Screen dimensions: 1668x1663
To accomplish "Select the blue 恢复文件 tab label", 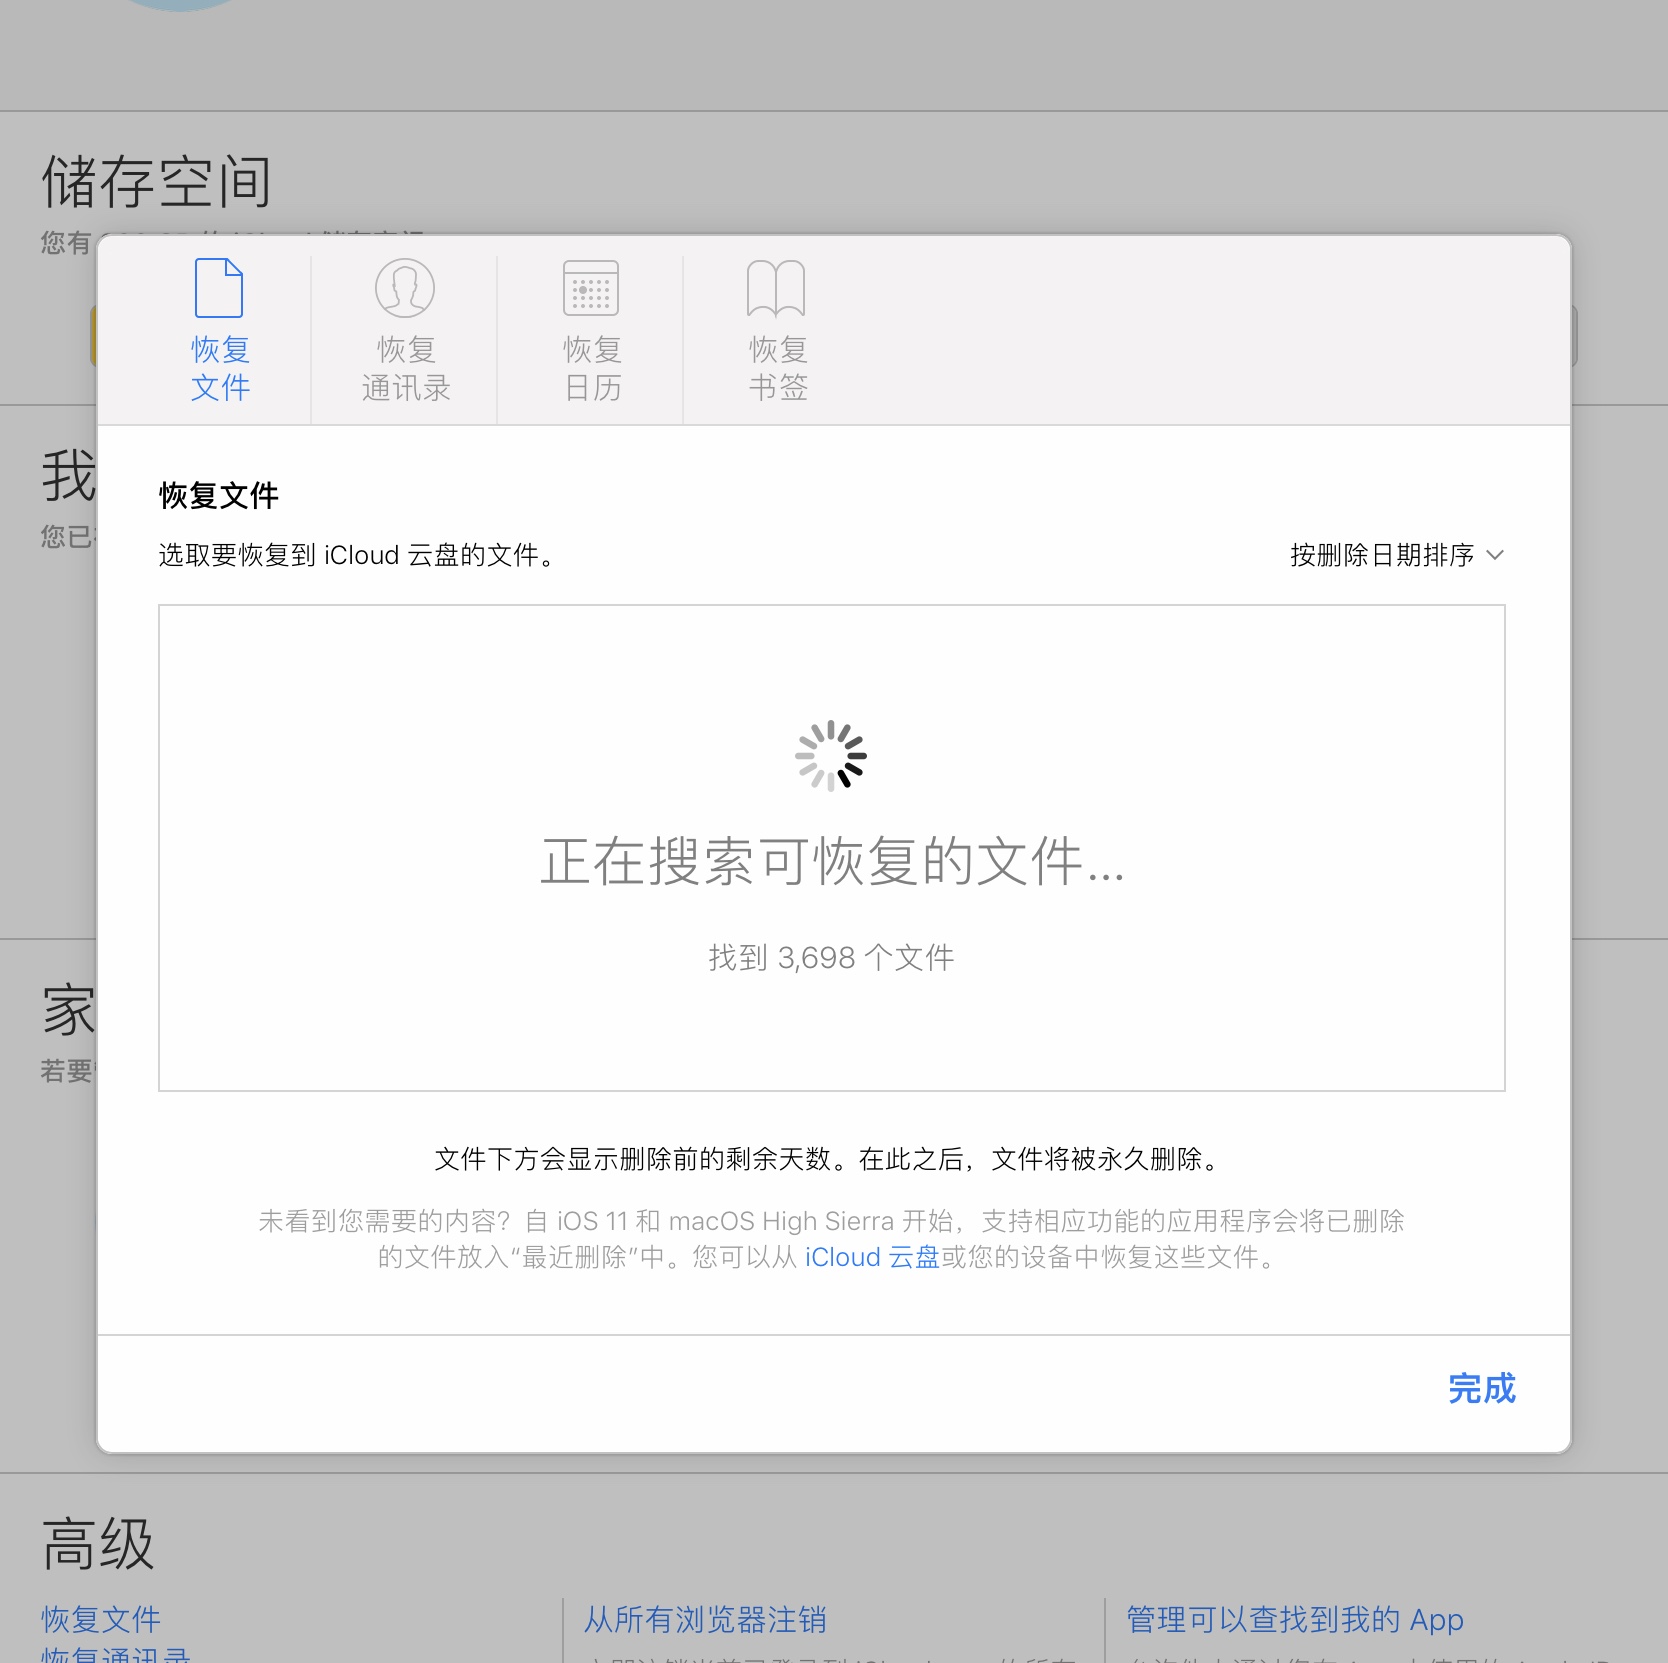I will (x=220, y=368).
